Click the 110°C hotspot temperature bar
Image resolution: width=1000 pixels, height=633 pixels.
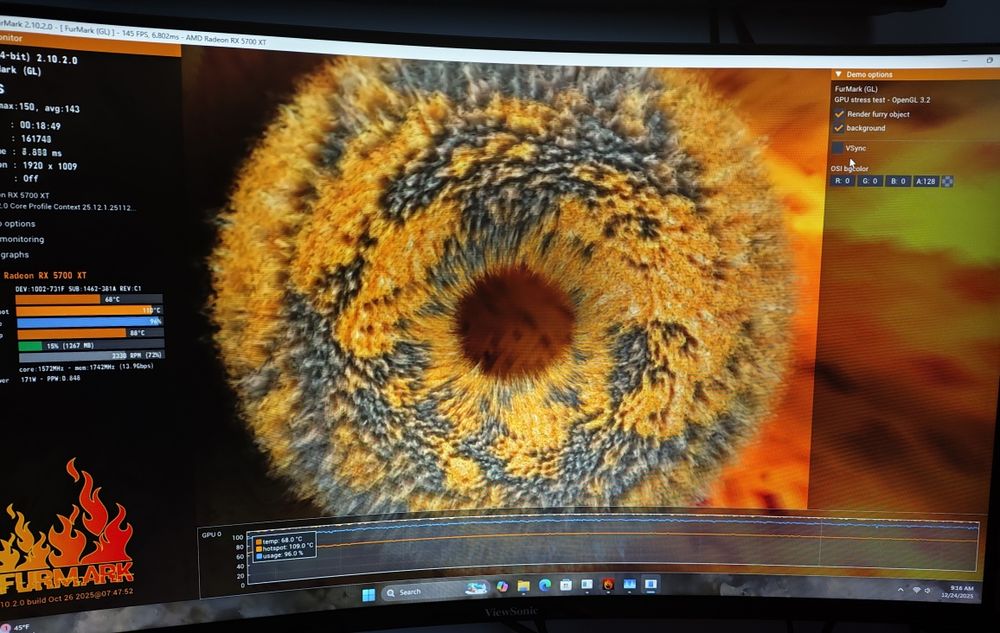(x=89, y=310)
